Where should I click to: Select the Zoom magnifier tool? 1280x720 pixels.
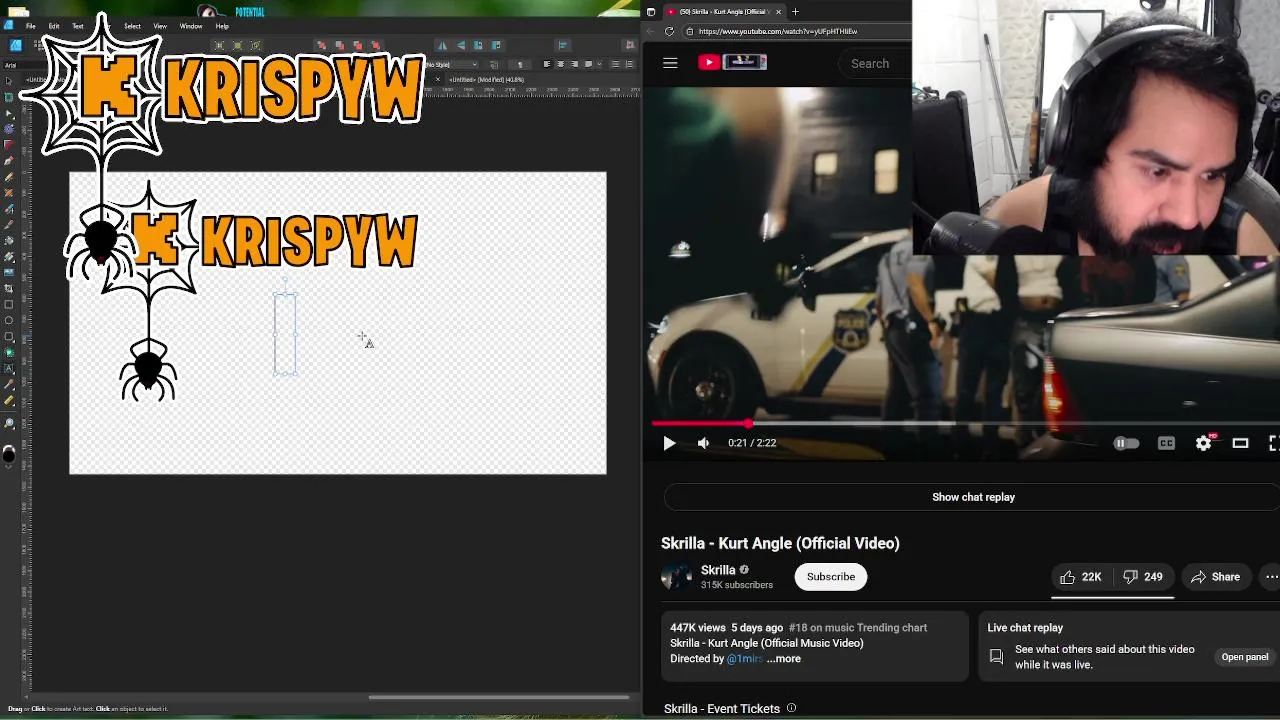point(9,424)
